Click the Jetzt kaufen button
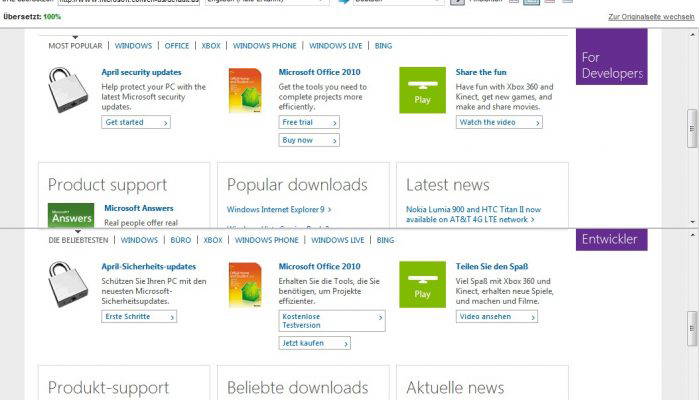Image resolution: width=700 pixels, height=400 pixels. tap(314, 343)
